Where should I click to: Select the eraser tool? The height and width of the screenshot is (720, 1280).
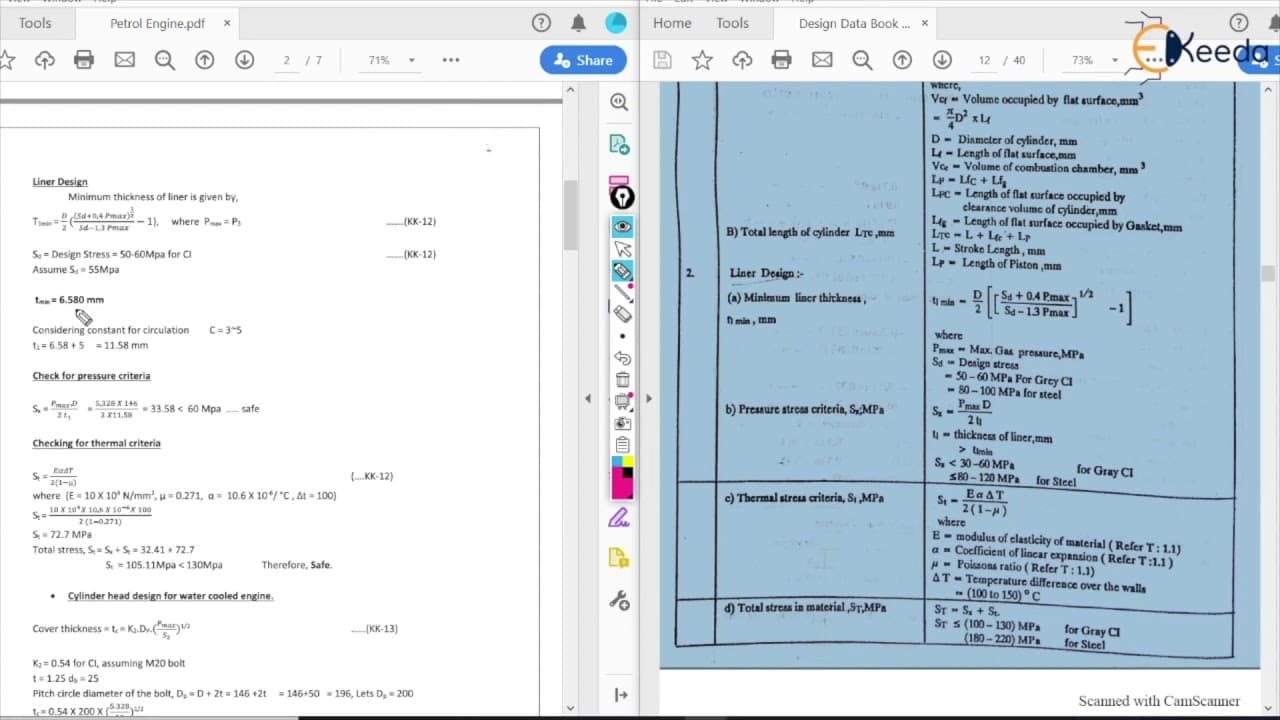point(622,314)
